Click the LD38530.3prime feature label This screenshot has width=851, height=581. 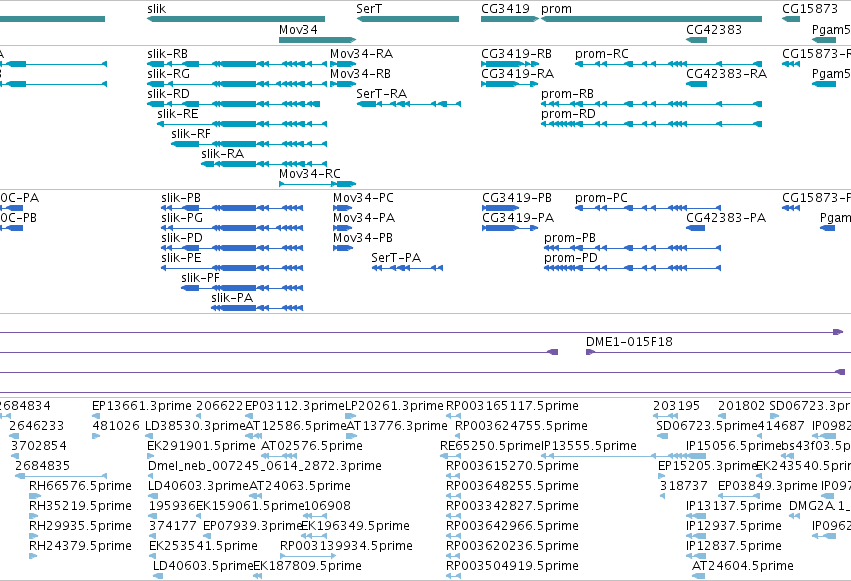[195, 426]
